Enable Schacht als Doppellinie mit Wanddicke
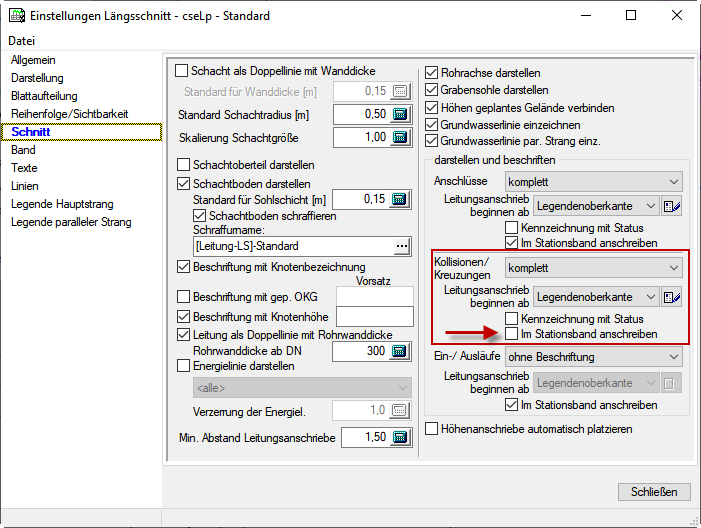Screen dimensions: 701x528 182,70
